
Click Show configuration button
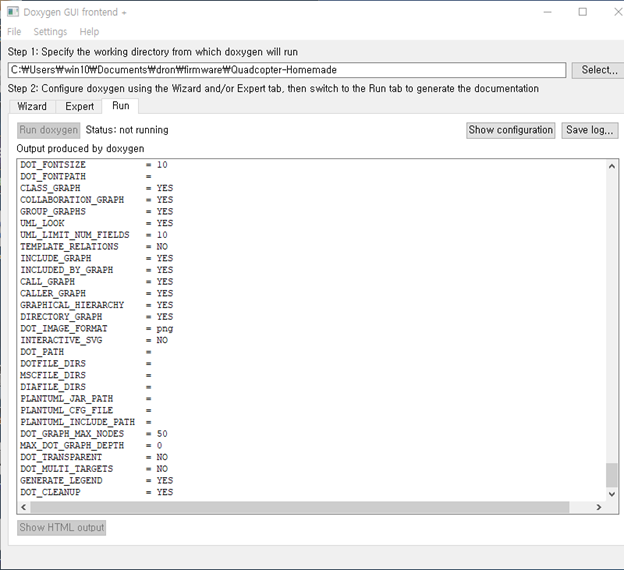pyautogui.click(x=511, y=130)
